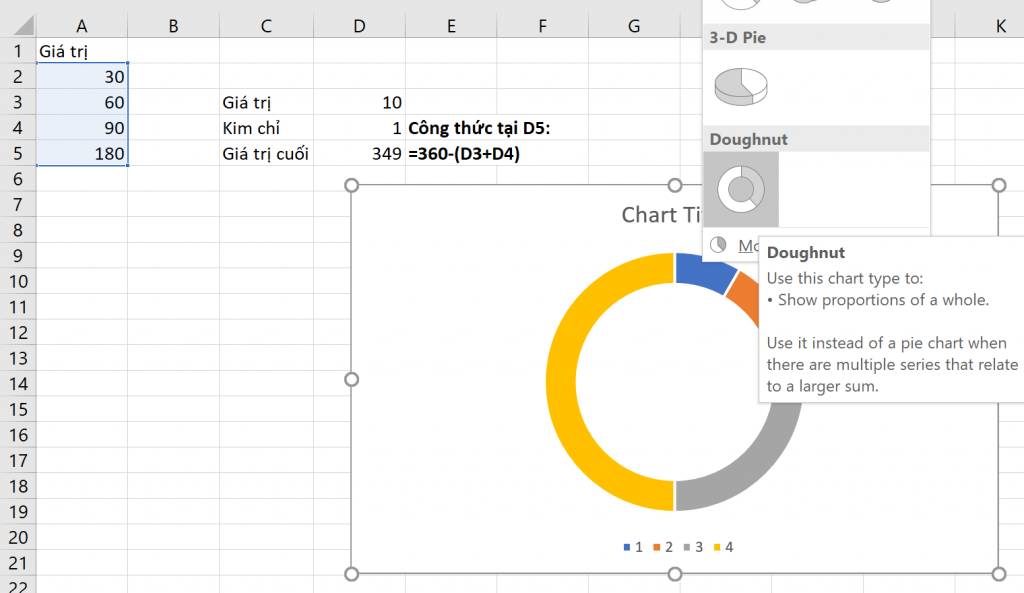Viewport: 1024px width, 593px height.
Task: Click the chart's top-left resize handle
Action: click(351, 185)
